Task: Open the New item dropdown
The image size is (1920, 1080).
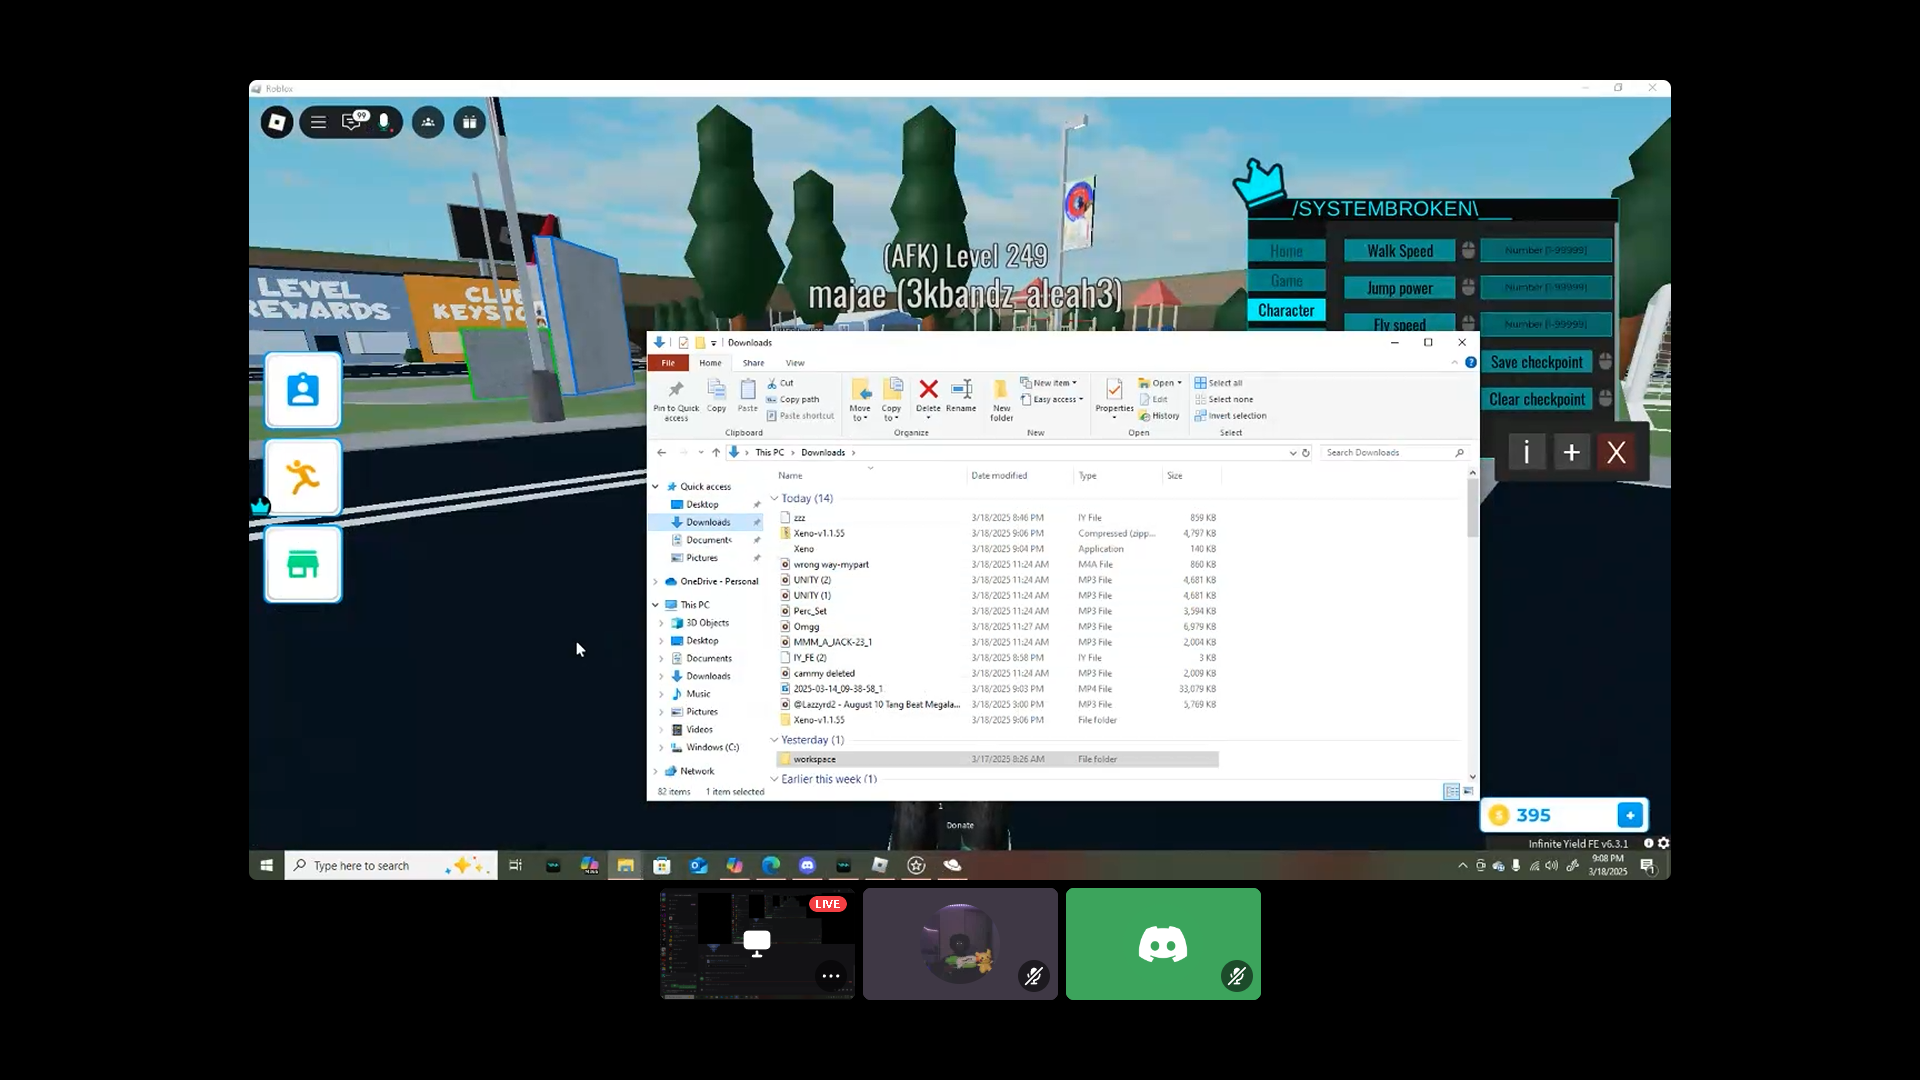Action: point(1048,383)
